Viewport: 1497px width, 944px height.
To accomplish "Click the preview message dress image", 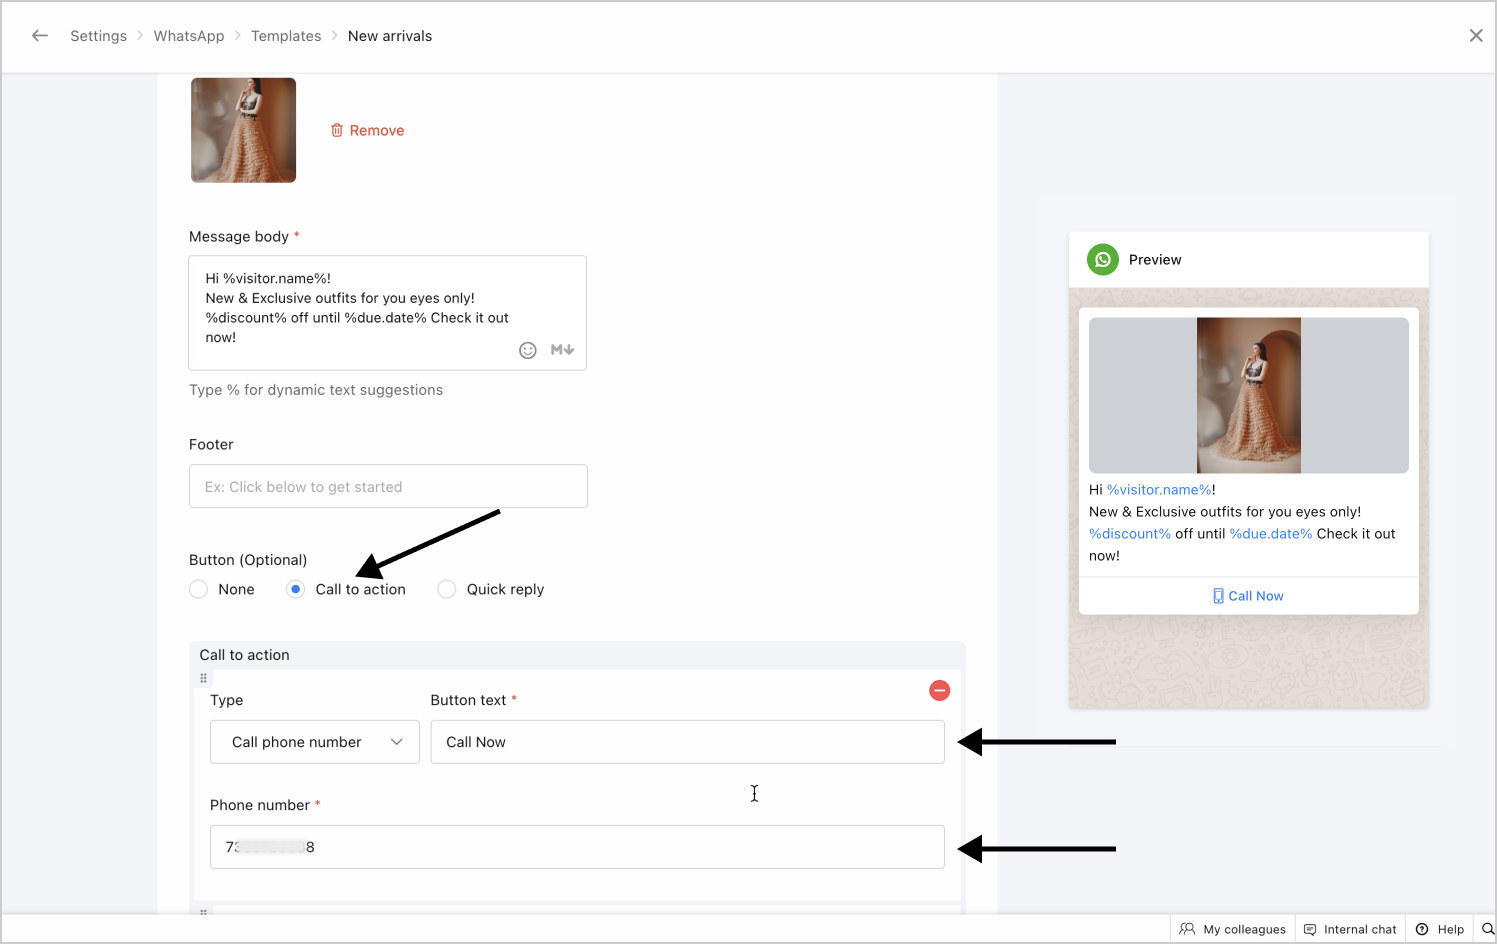I will (x=1249, y=396).
